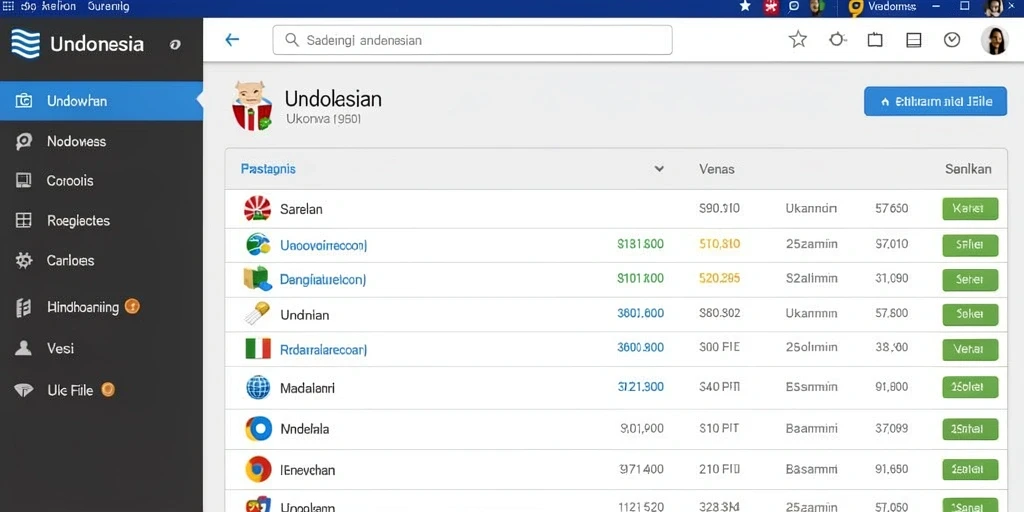Select the Madalanri row name
This screenshot has height=512, width=1024.
307,389
